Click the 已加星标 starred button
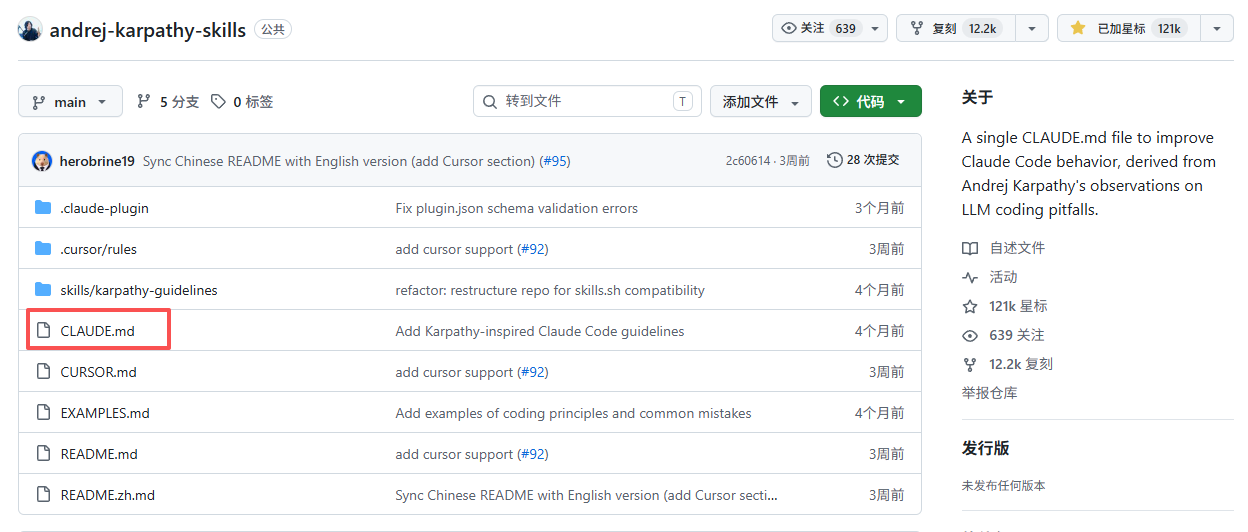Viewport: 1248px width, 532px height. point(1128,28)
